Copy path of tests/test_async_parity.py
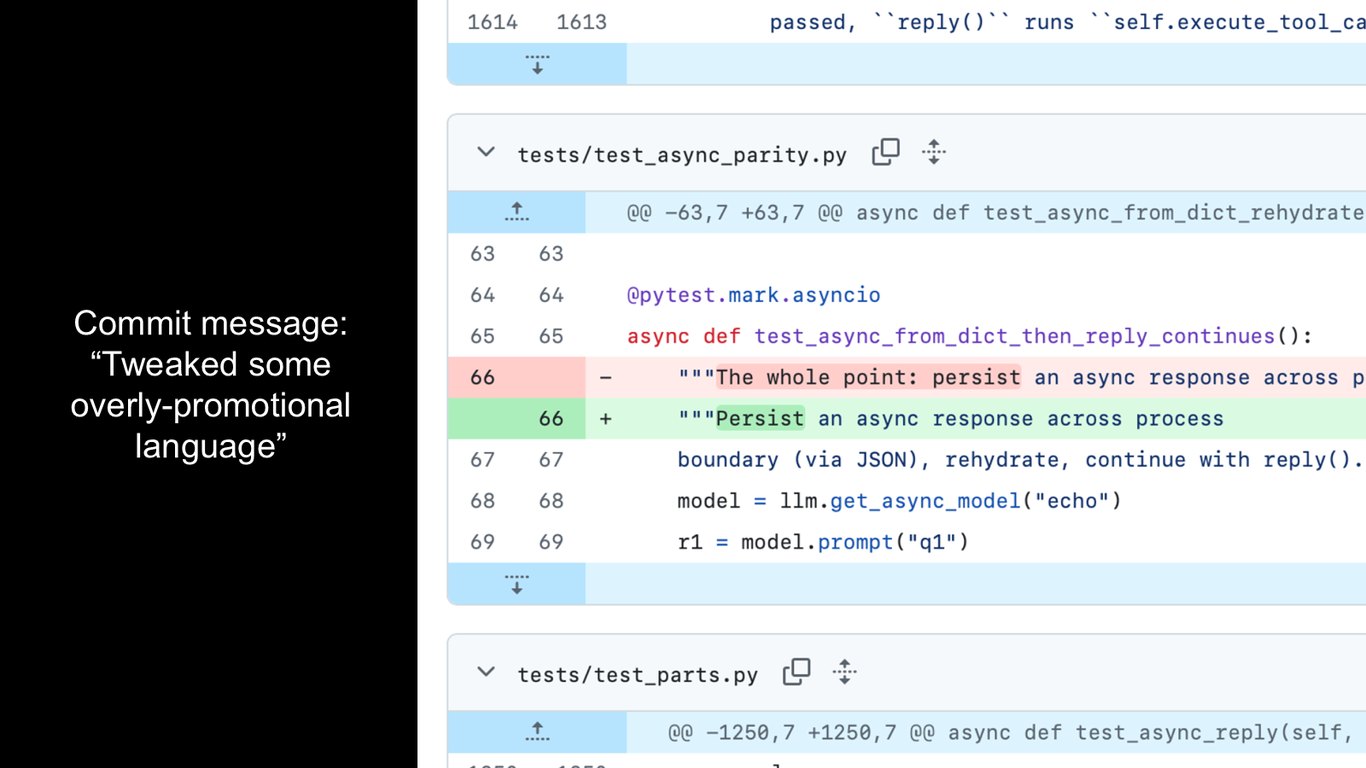 coord(885,152)
